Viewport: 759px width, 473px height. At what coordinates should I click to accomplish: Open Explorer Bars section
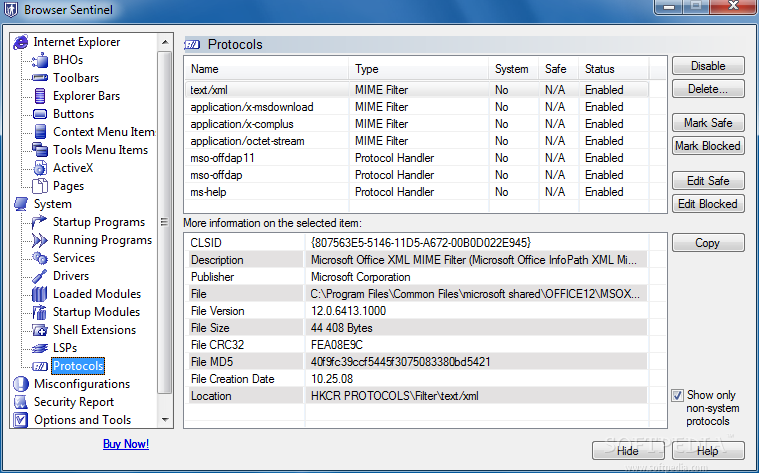86,96
